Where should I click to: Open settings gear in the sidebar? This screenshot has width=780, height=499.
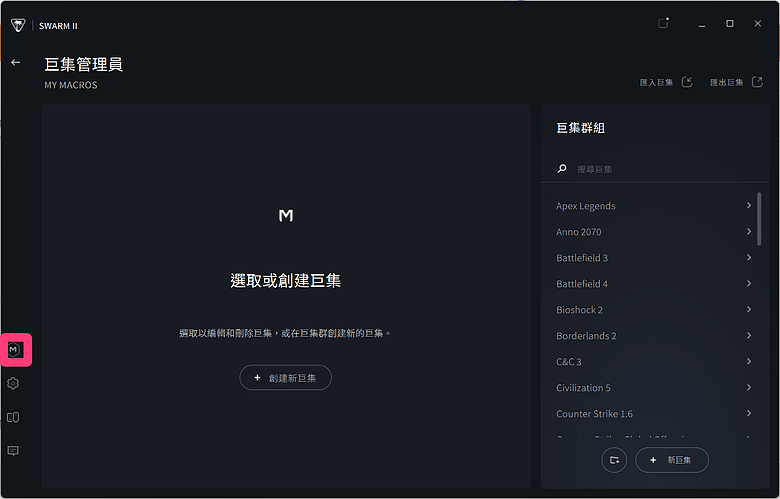click(13, 383)
